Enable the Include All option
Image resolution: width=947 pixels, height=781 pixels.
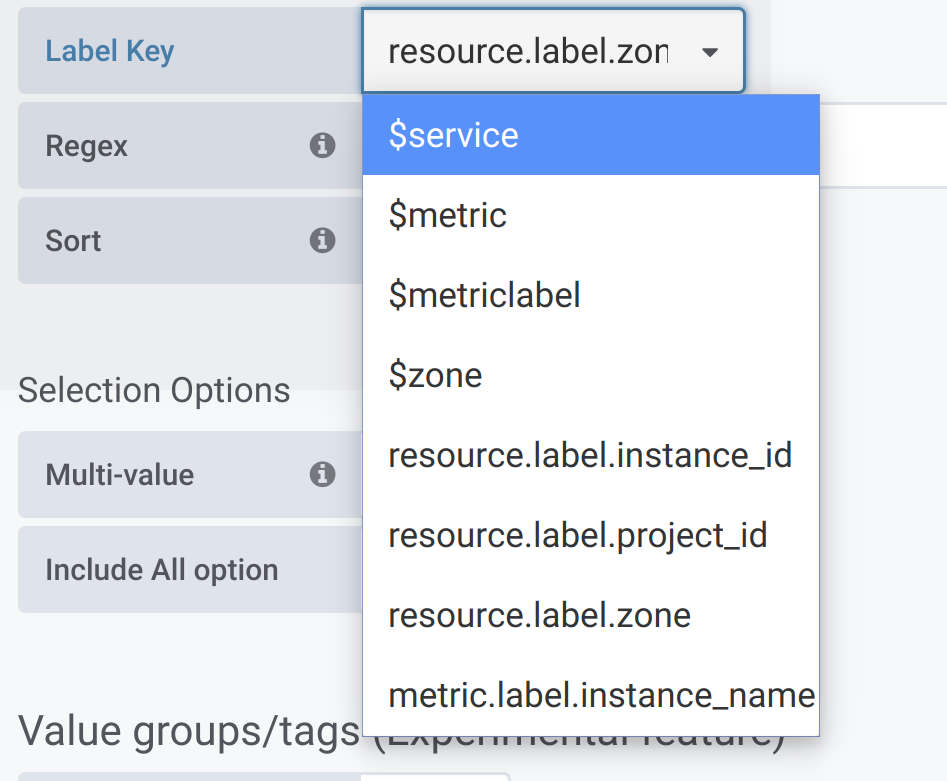[162, 569]
